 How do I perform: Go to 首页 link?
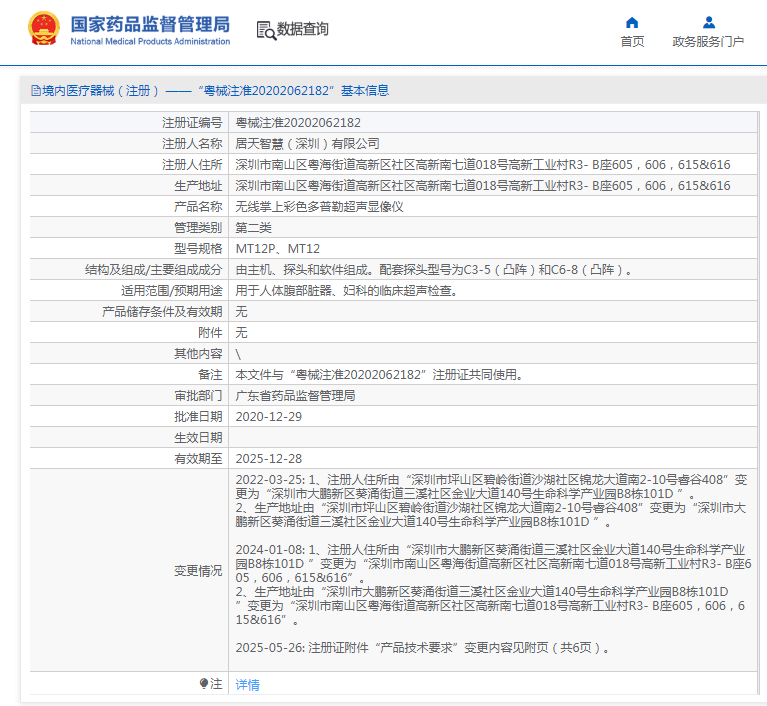click(632, 42)
